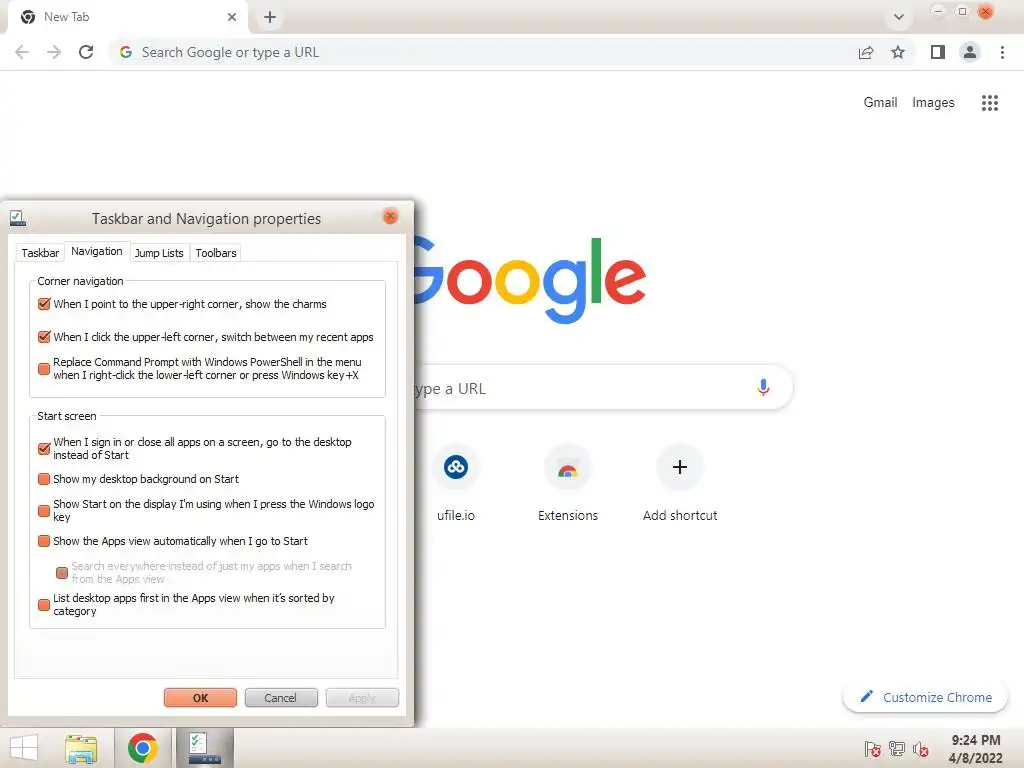
Task: Close the Taskbar and Navigation properties dialog
Action: click(x=390, y=216)
